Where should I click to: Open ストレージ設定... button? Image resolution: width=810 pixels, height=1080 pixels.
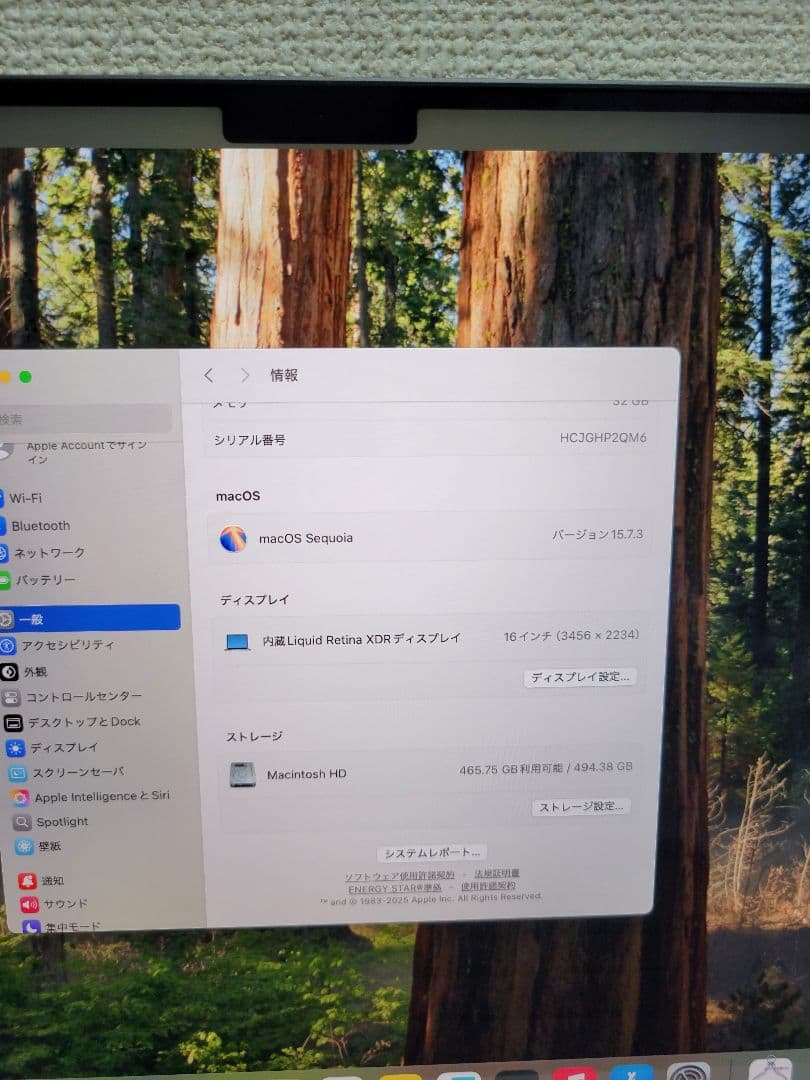581,807
